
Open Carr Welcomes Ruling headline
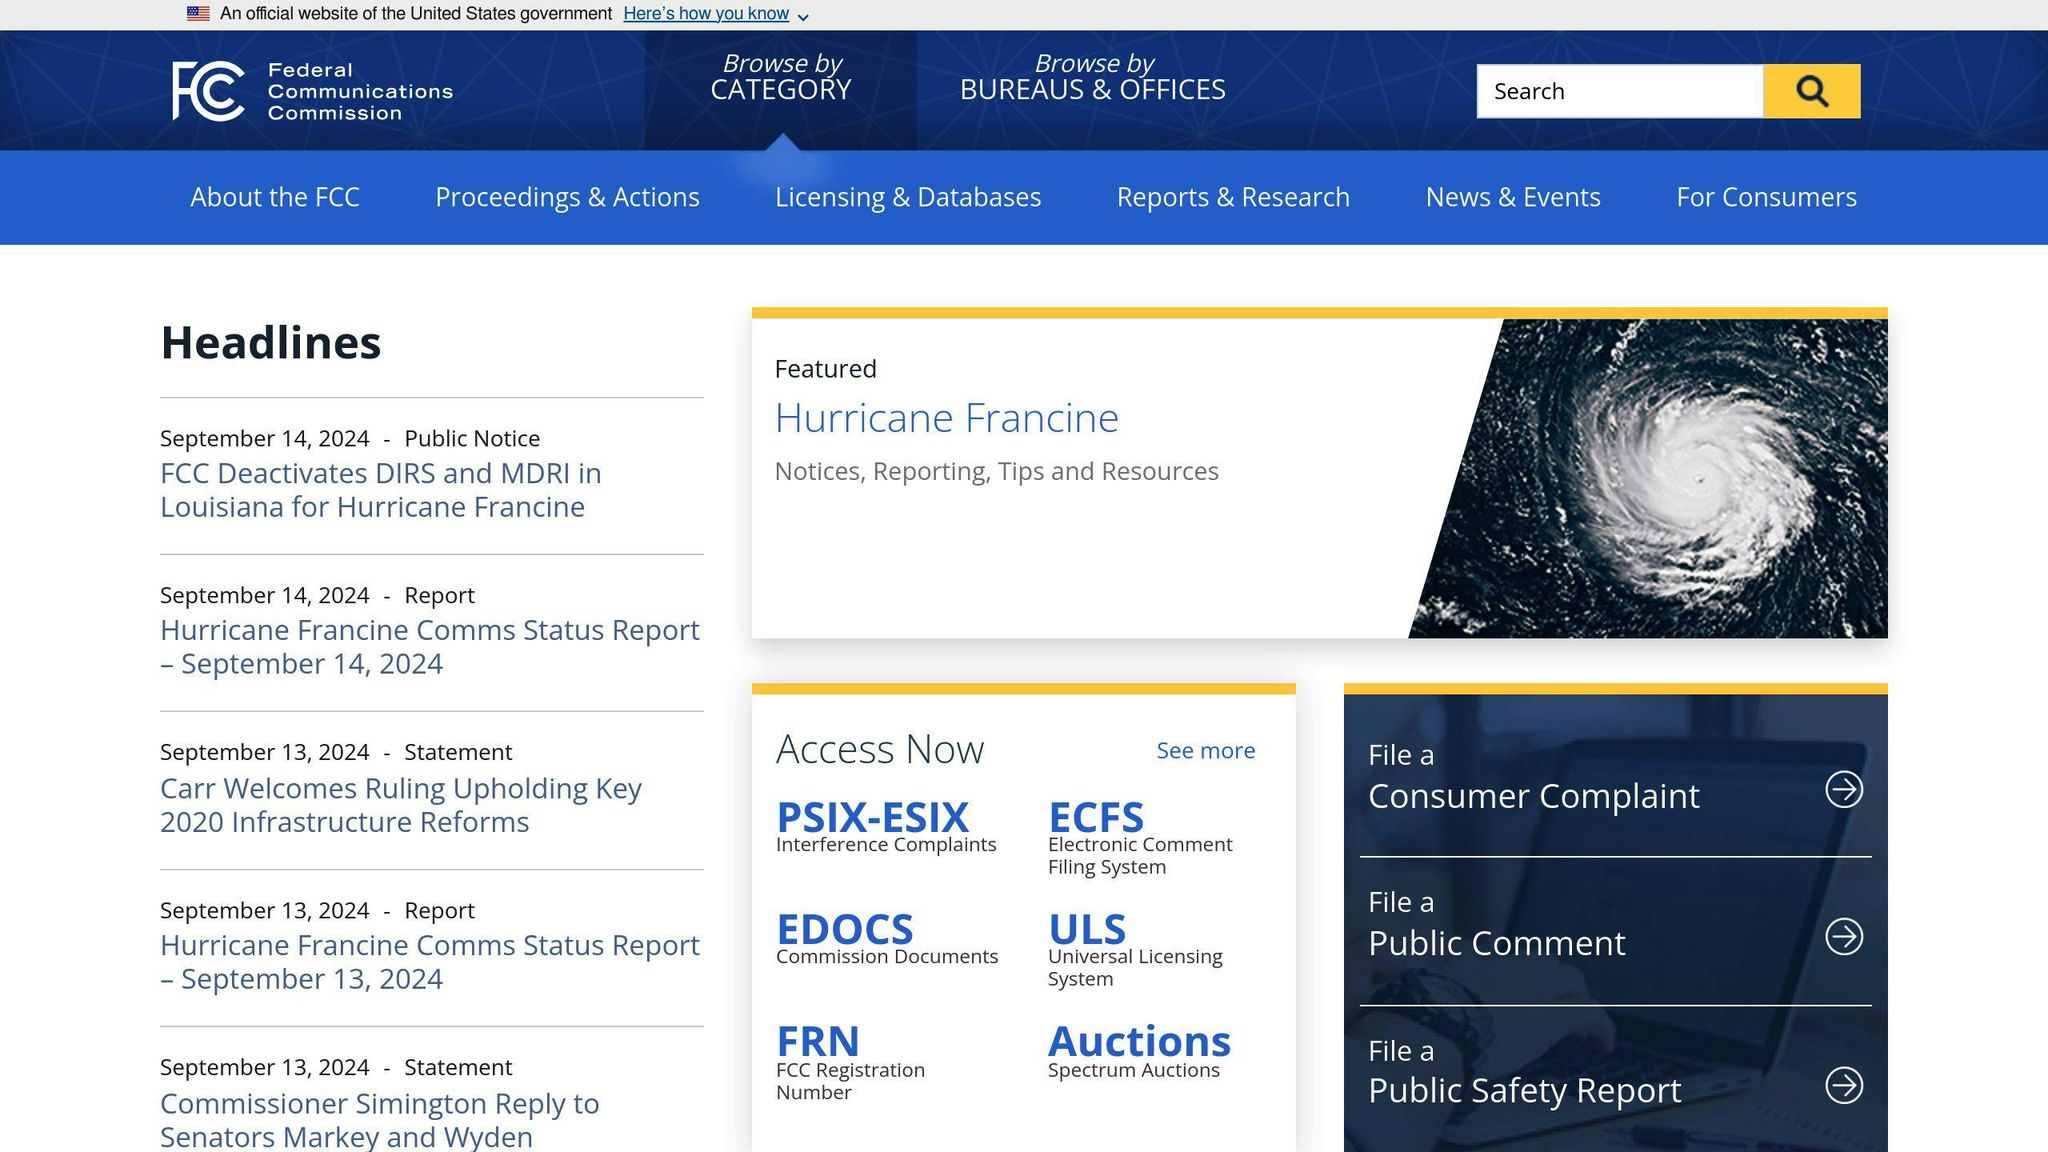[401, 805]
